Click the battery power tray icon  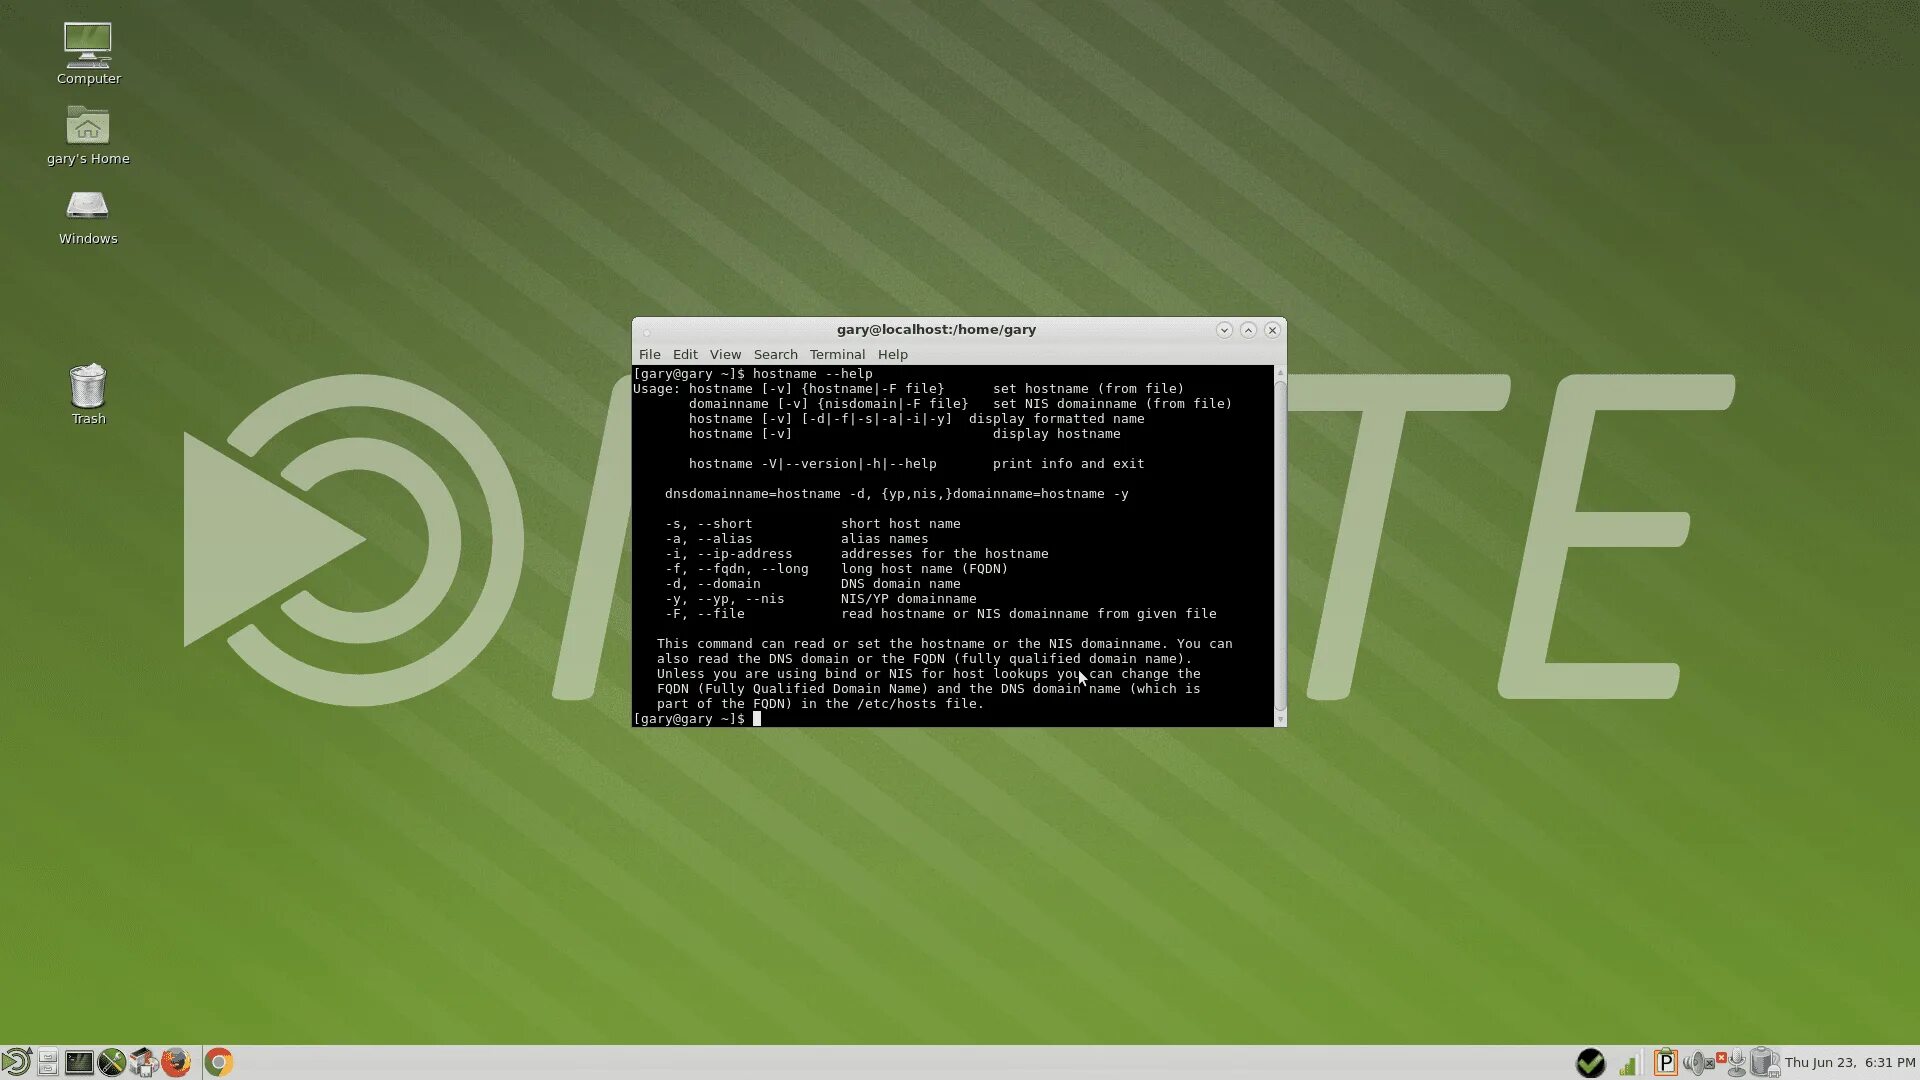[1765, 1062]
